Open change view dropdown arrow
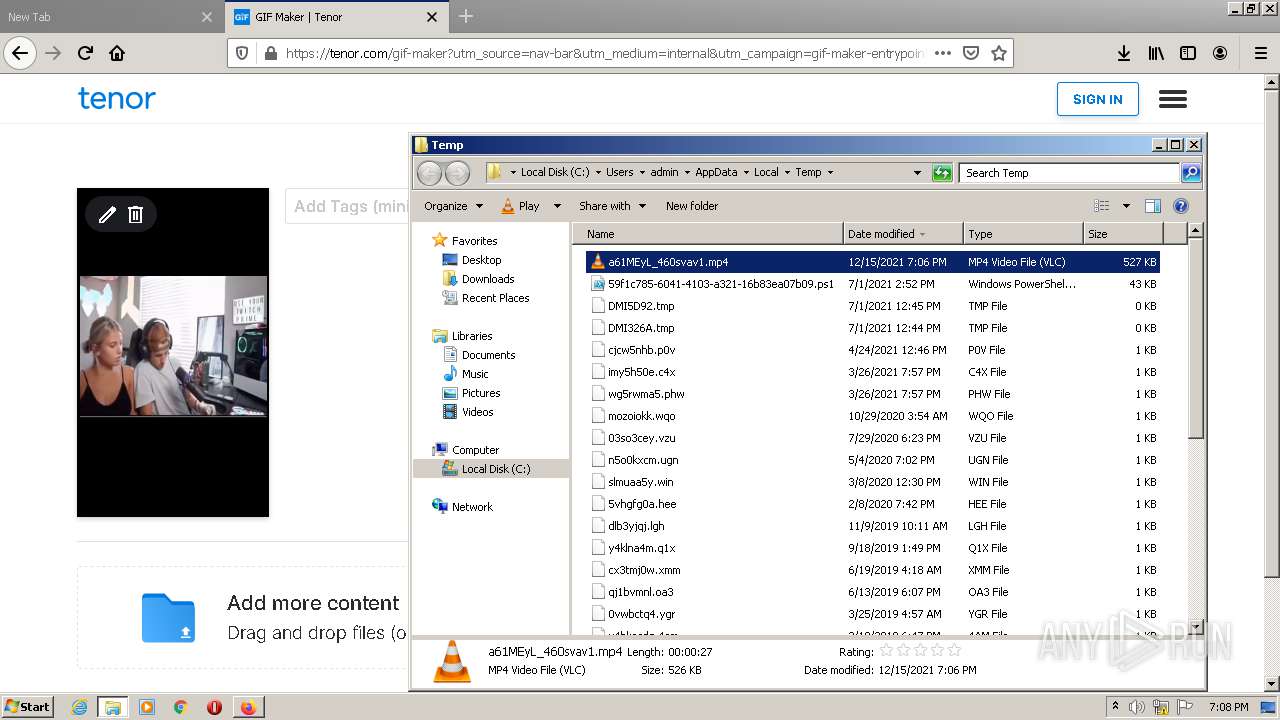The width and height of the screenshot is (1280, 720). 1126,206
